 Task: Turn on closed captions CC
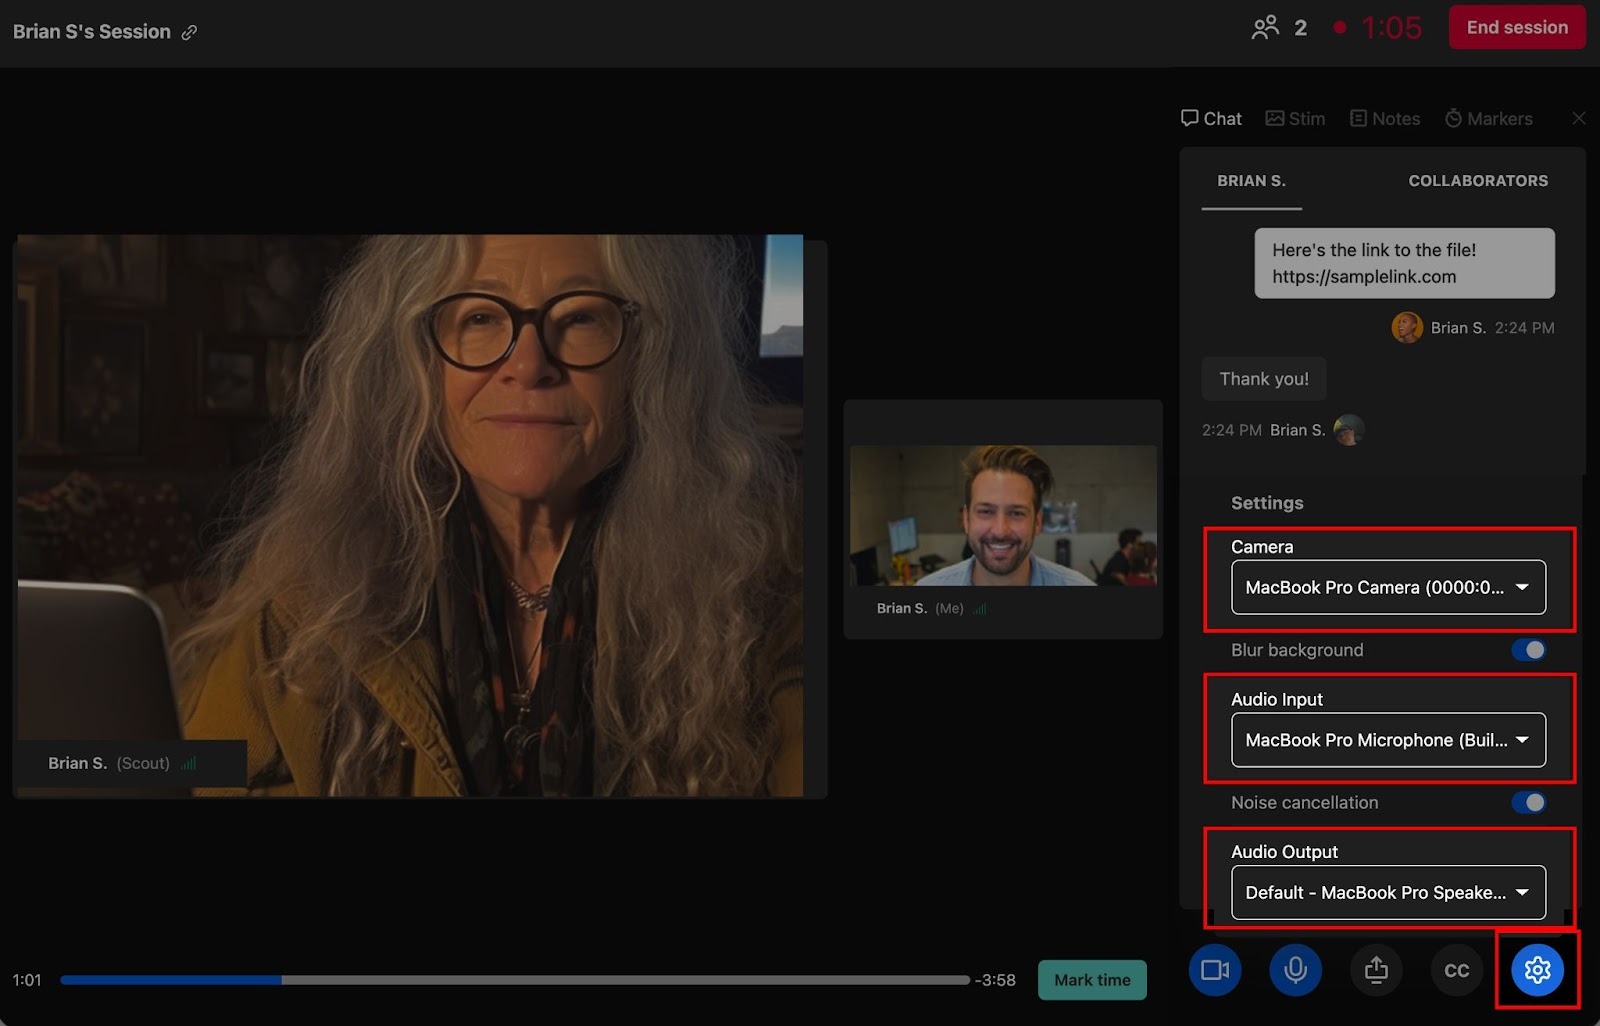pyautogui.click(x=1456, y=970)
